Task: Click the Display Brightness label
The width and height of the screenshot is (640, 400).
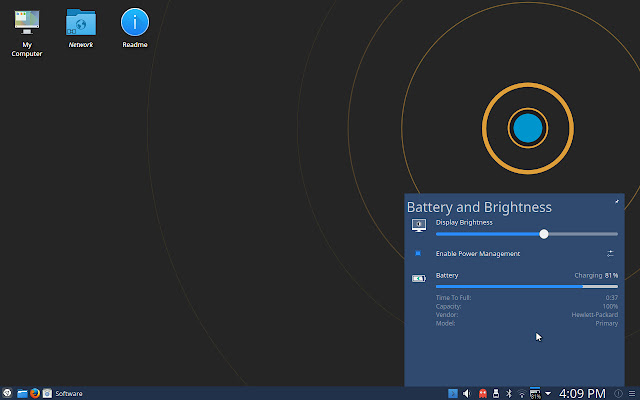Action: point(464,222)
